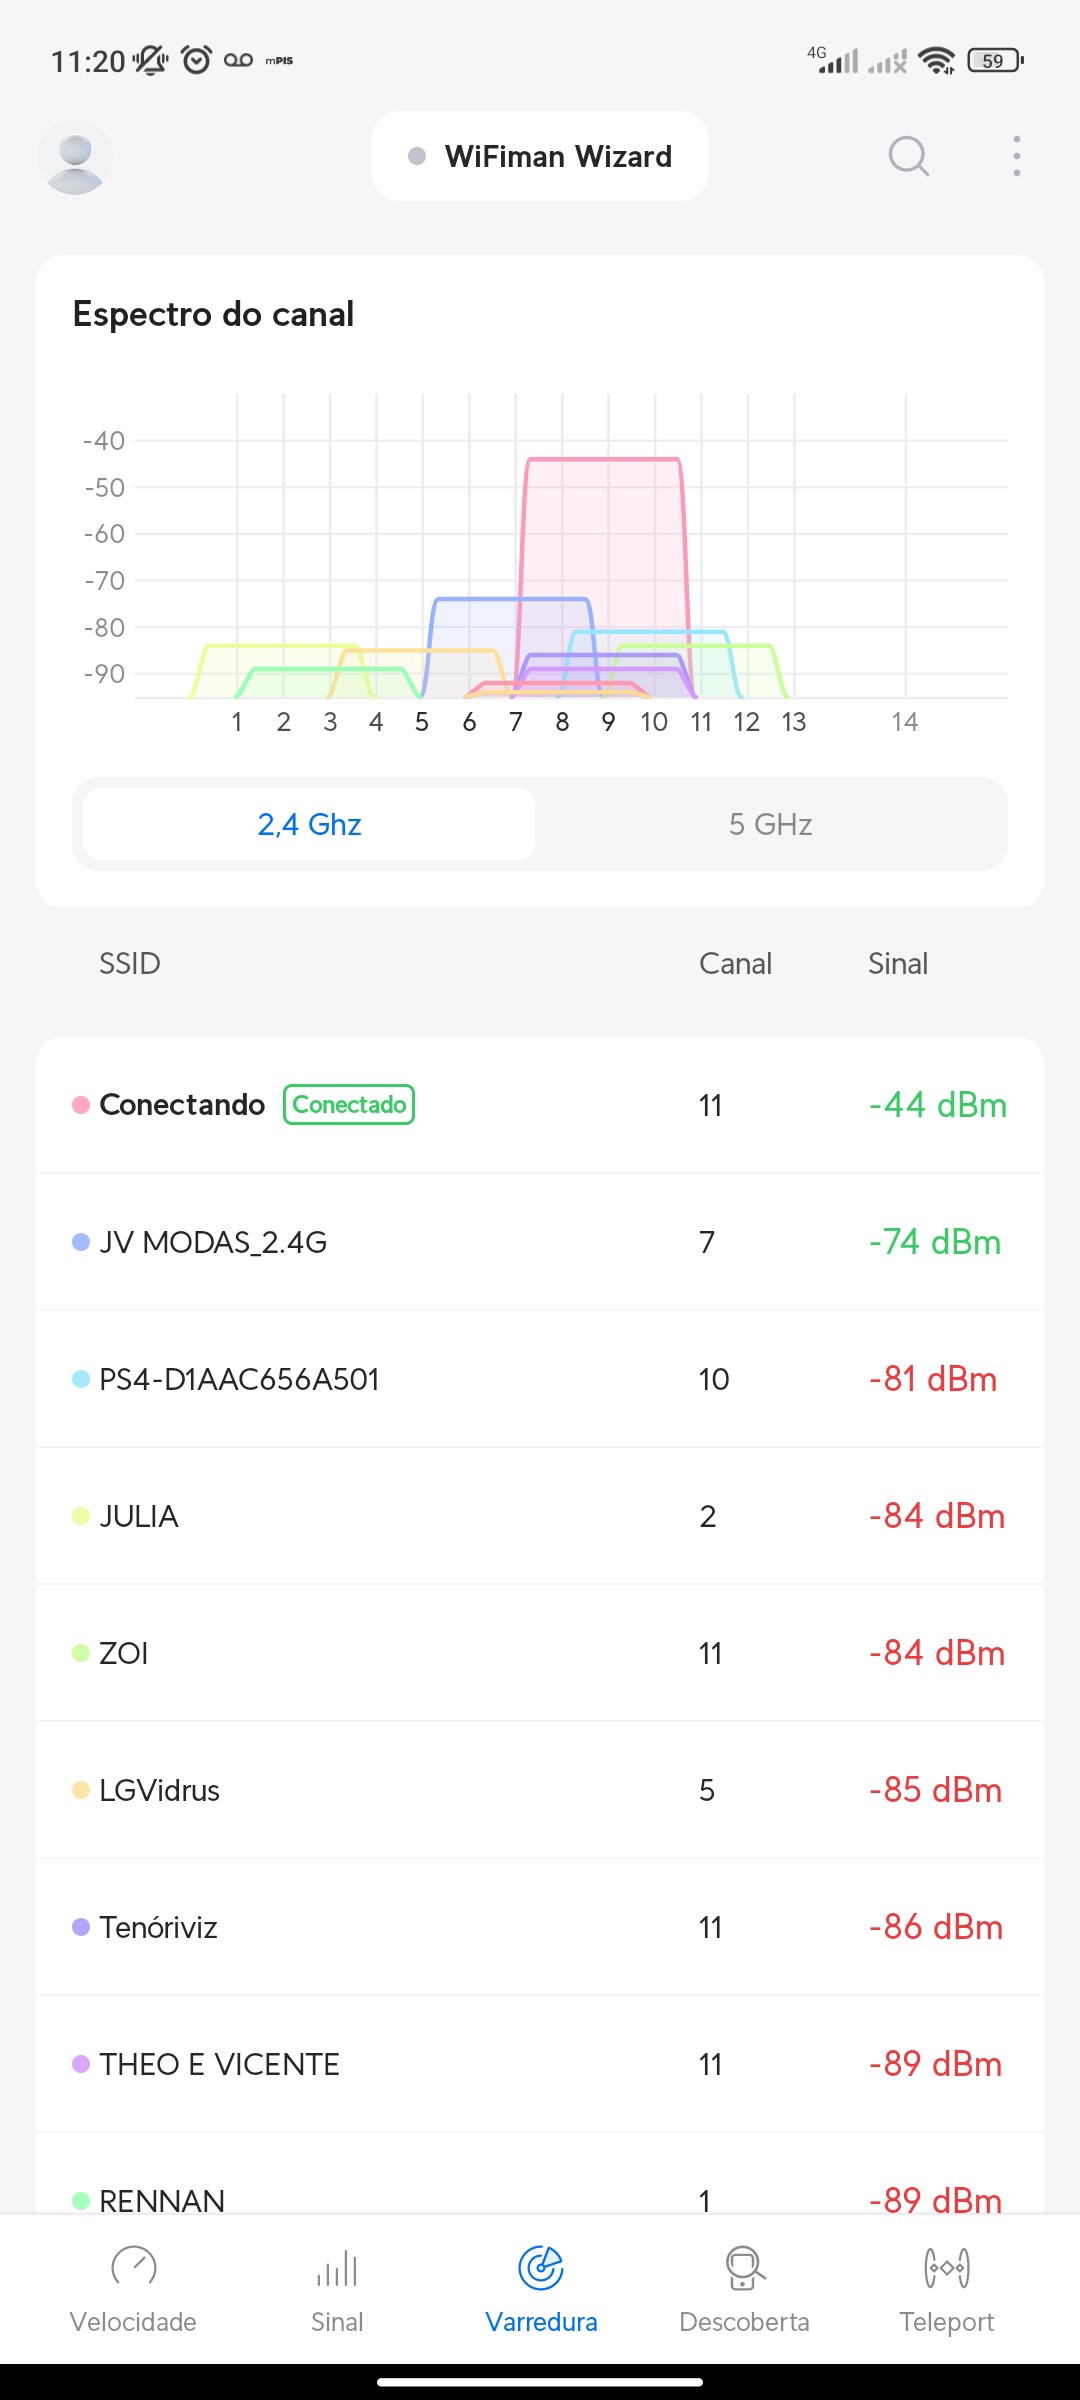1080x2400 pixels.
Task: Open the Sinal bars icon
Action: 337,2267
